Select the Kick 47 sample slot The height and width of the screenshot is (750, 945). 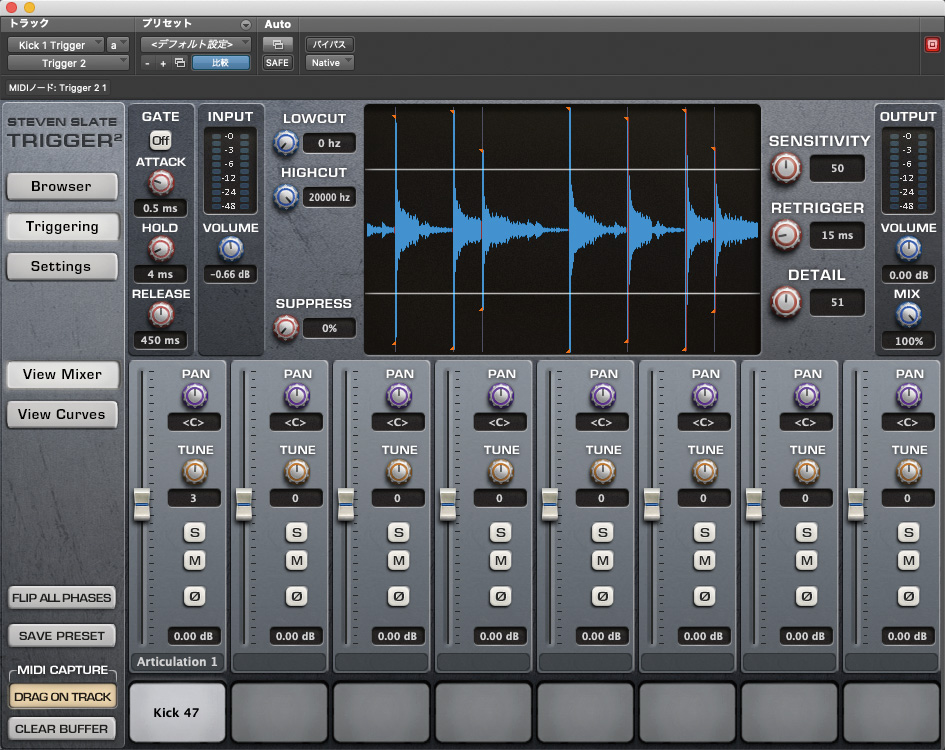tap(177, 712)
